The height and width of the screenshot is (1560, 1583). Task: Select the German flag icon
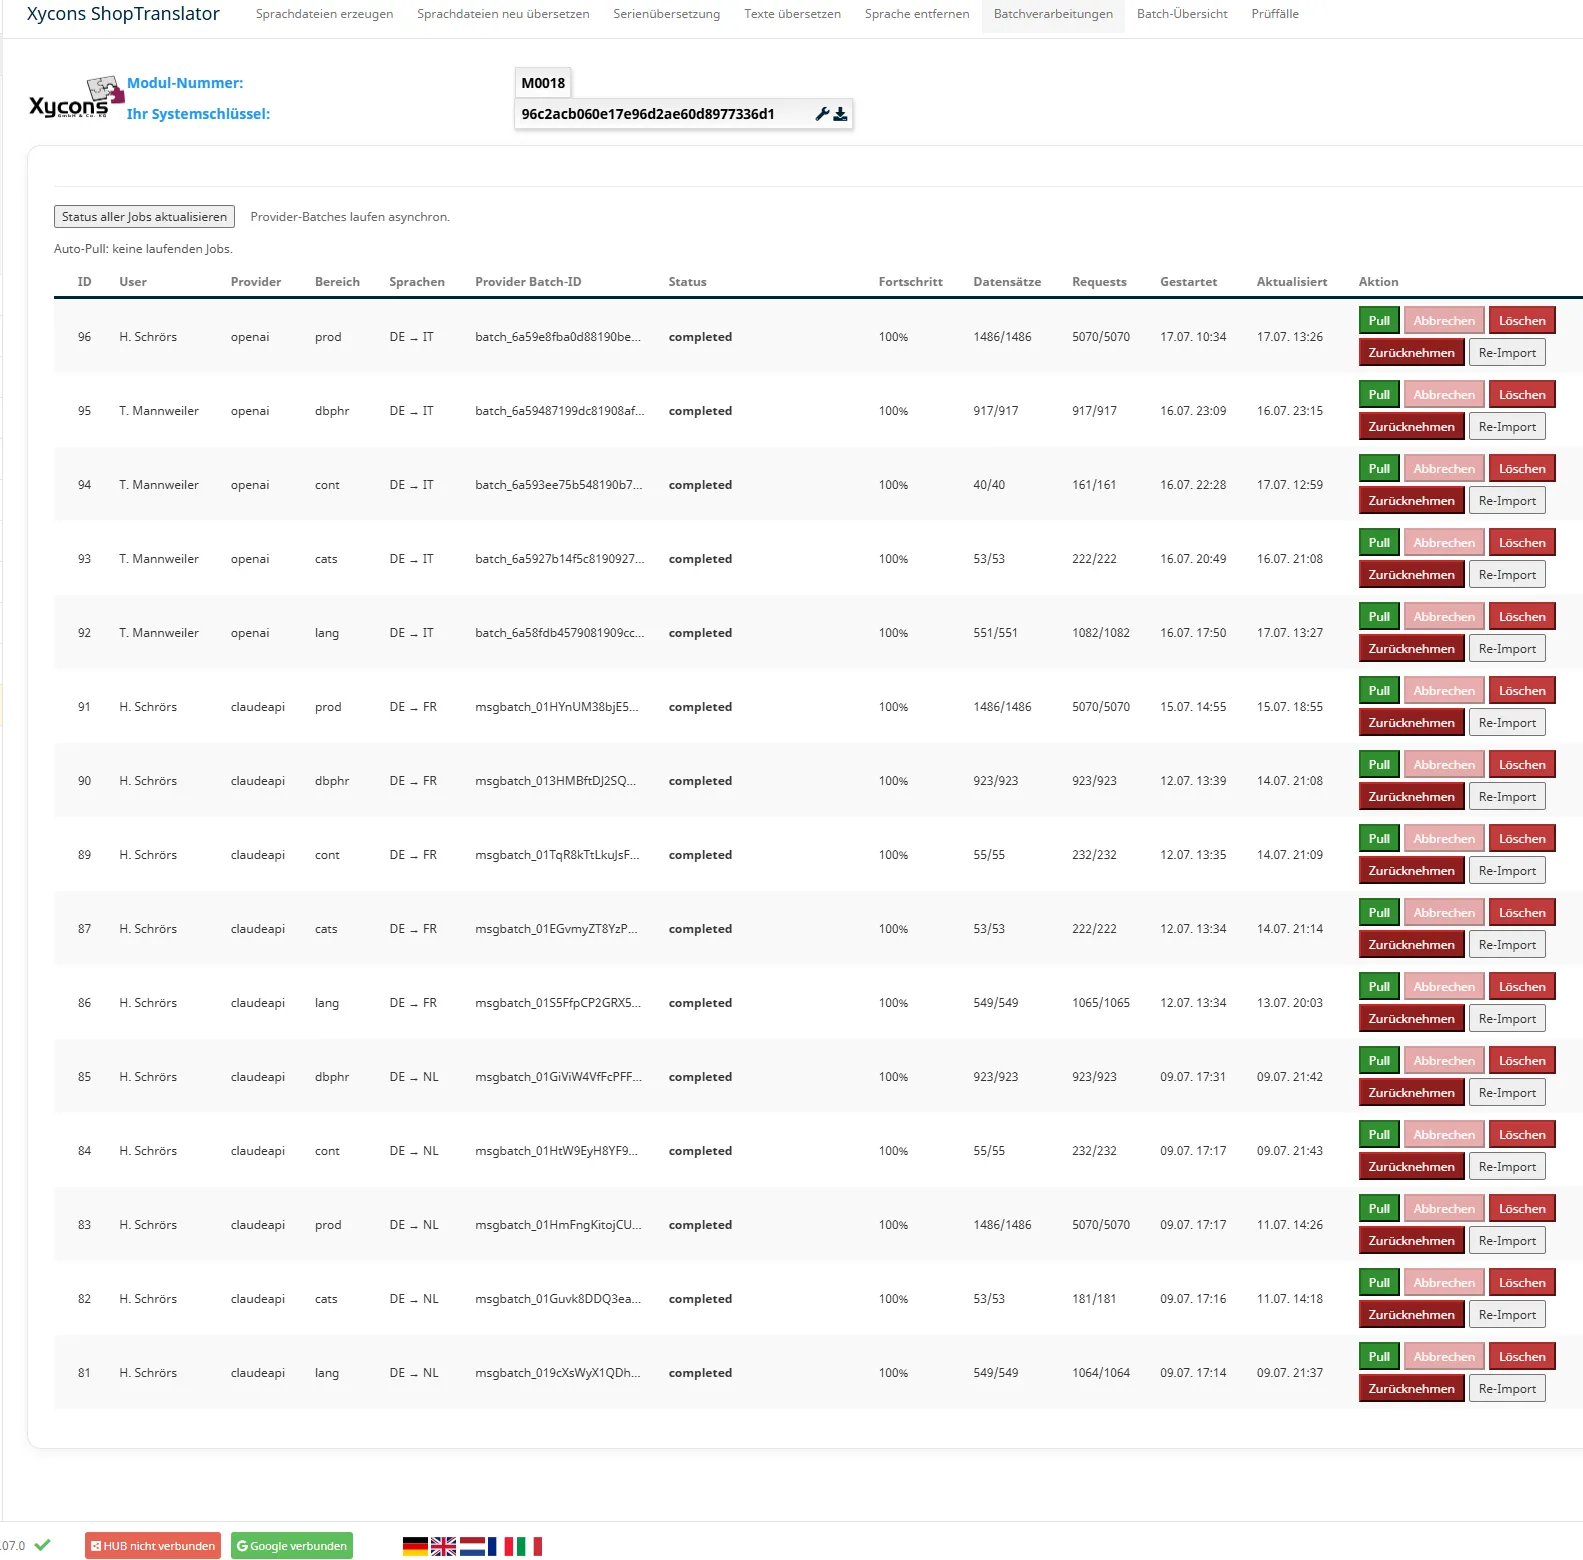pyautogui.click(x=415, y=1546)
